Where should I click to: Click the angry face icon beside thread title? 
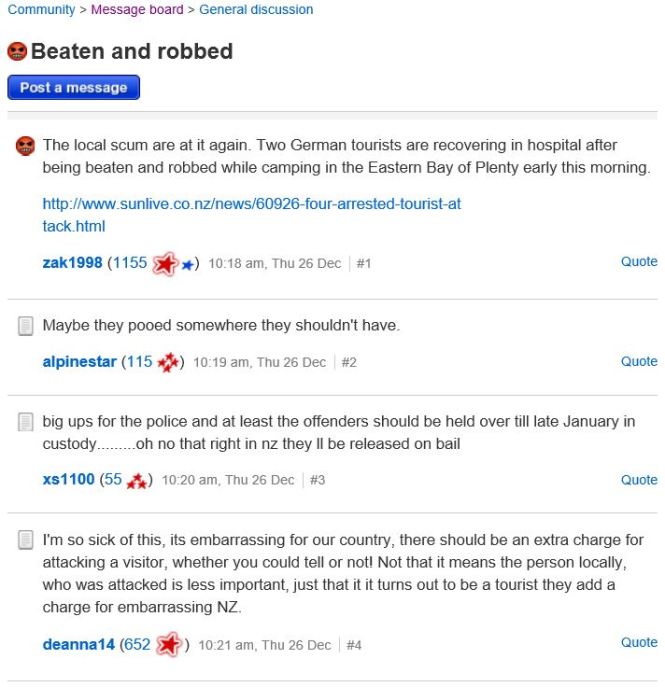pos(17,52)
